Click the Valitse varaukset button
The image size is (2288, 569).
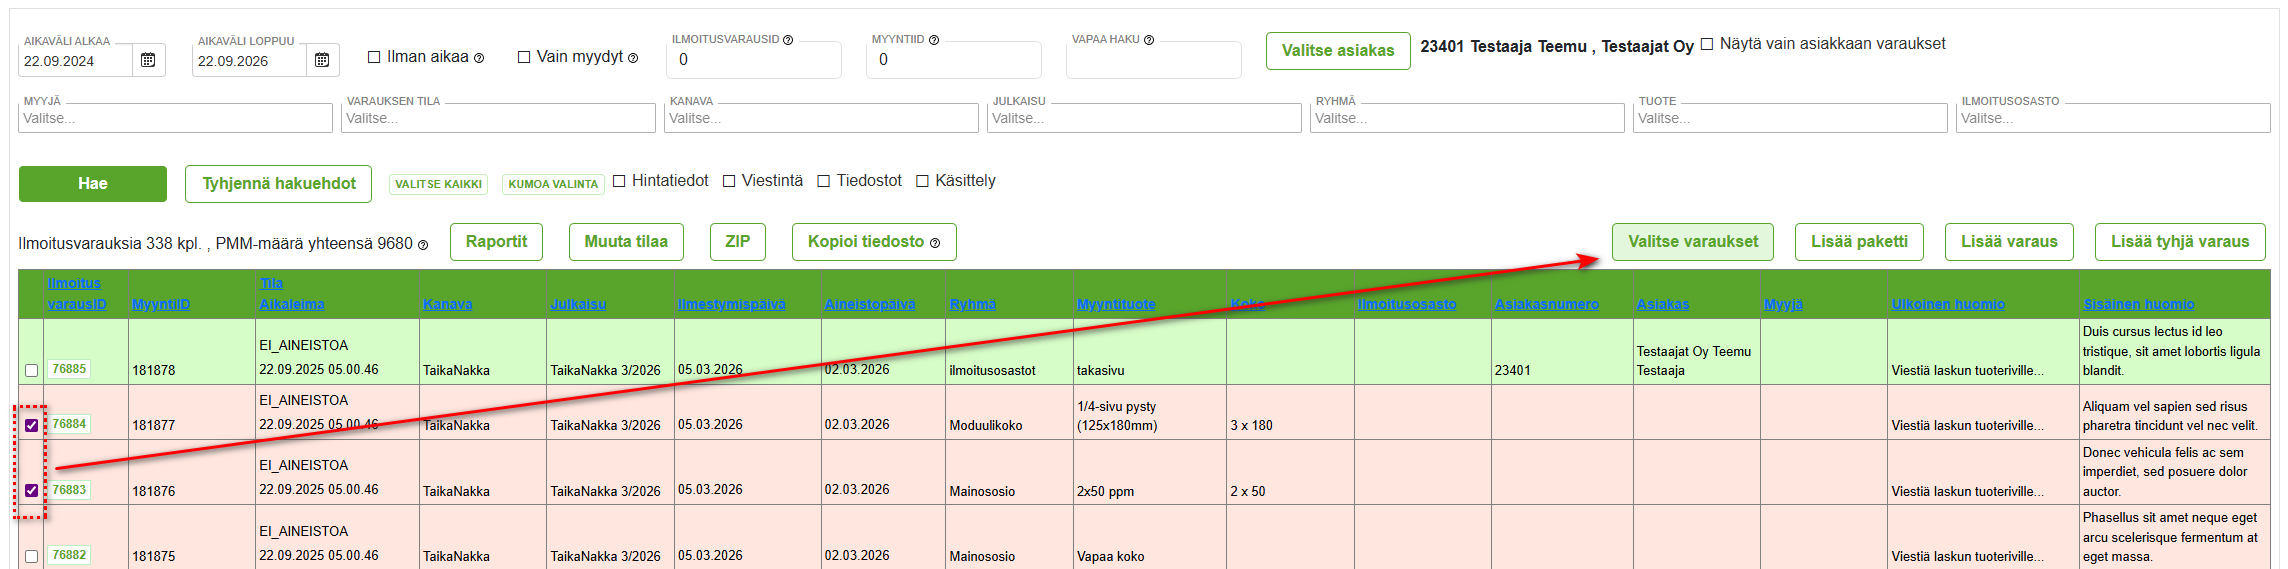coord(1692,242)
